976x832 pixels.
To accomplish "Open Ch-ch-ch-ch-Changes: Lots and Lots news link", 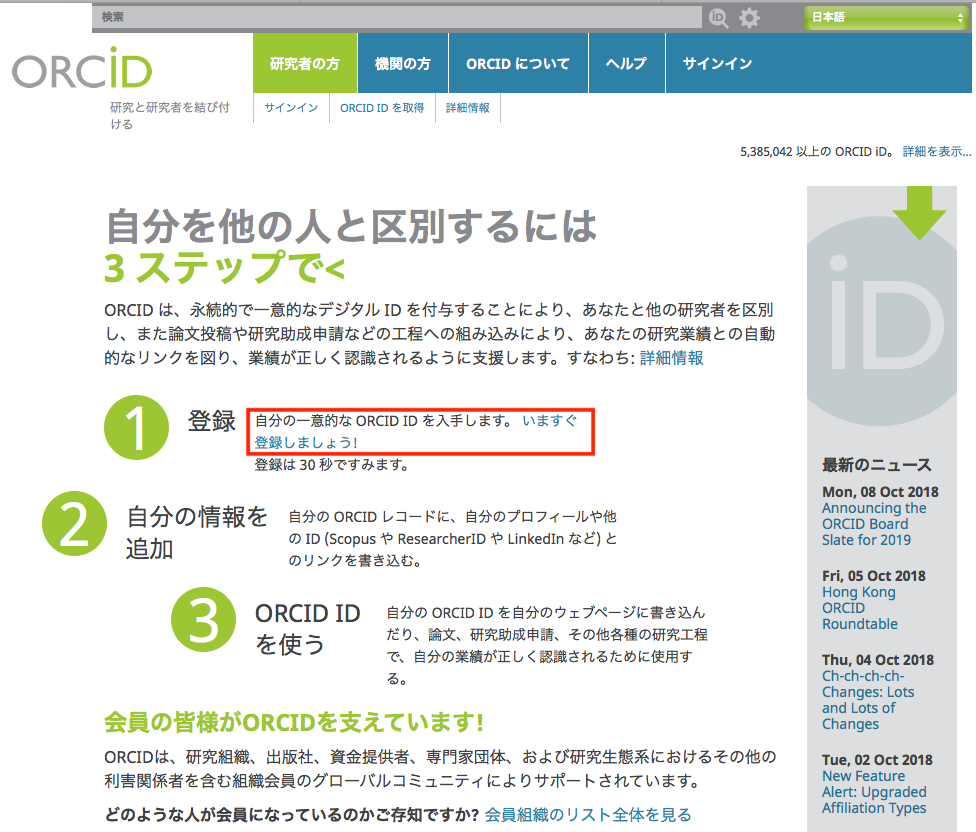I will [x=868, y=700].
